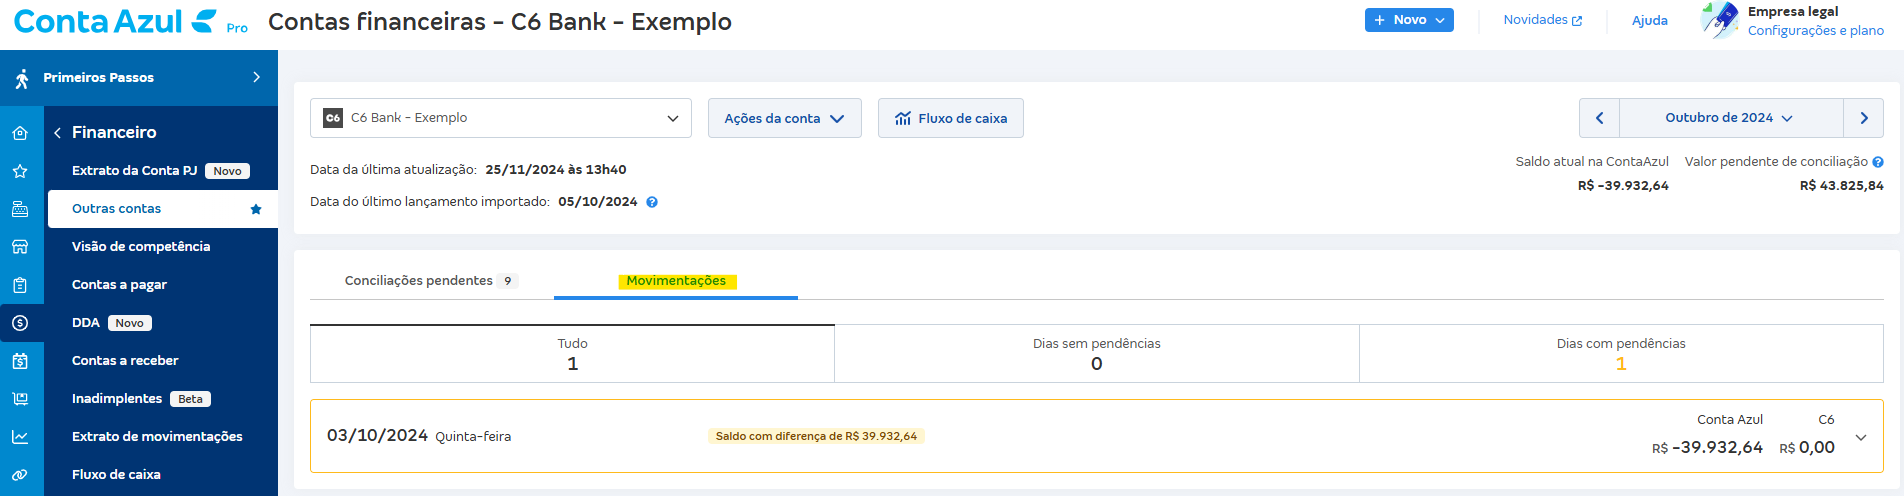The height and width of the screenshot is (496, 1904).
Task: Open the store sidebar icon
Action: point(20,247)
